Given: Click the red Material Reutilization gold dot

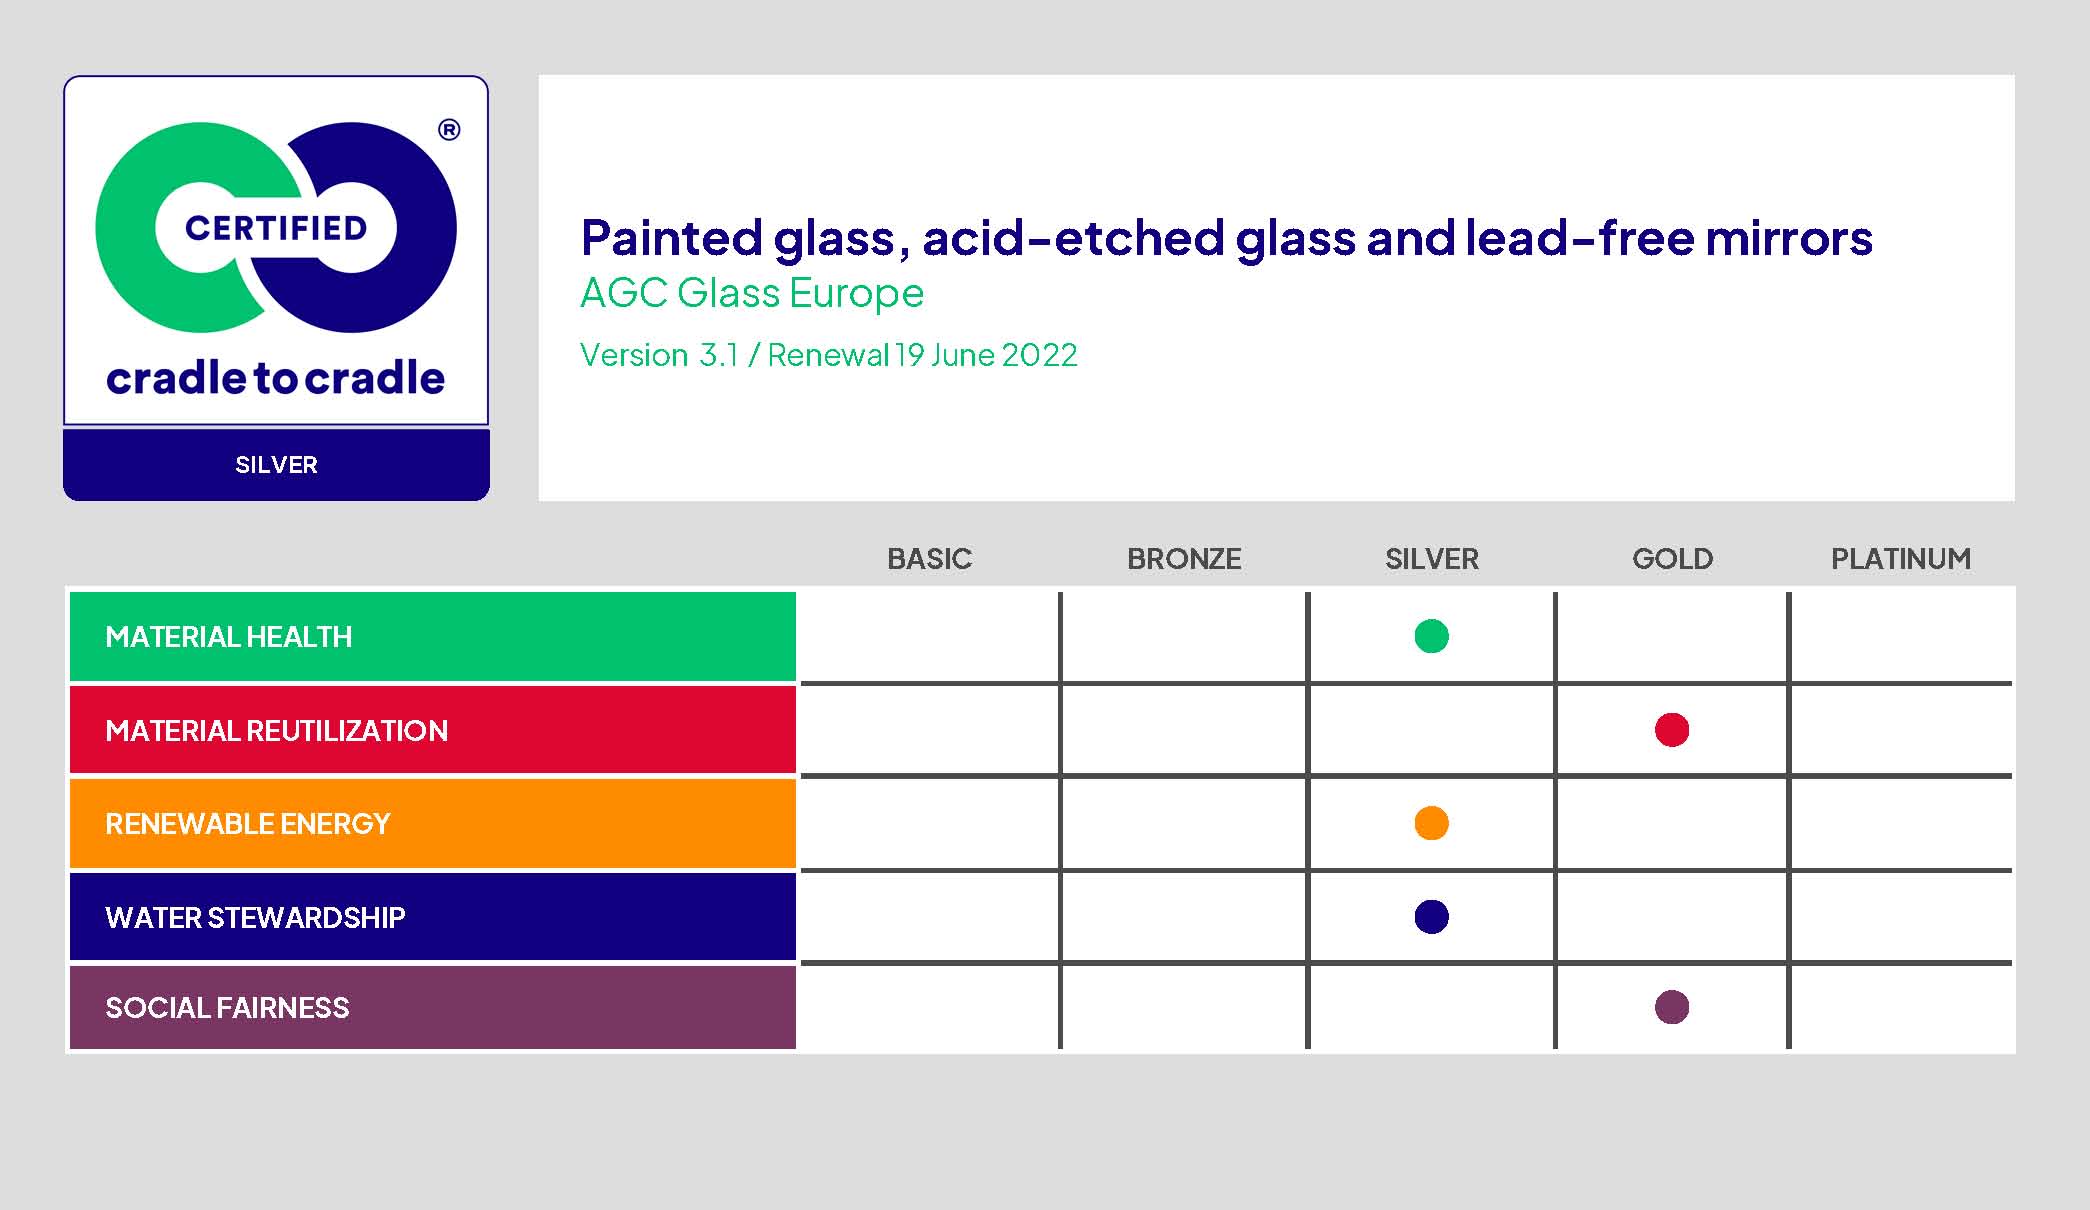Looking at the screenshot, I should pos(1671,730).
